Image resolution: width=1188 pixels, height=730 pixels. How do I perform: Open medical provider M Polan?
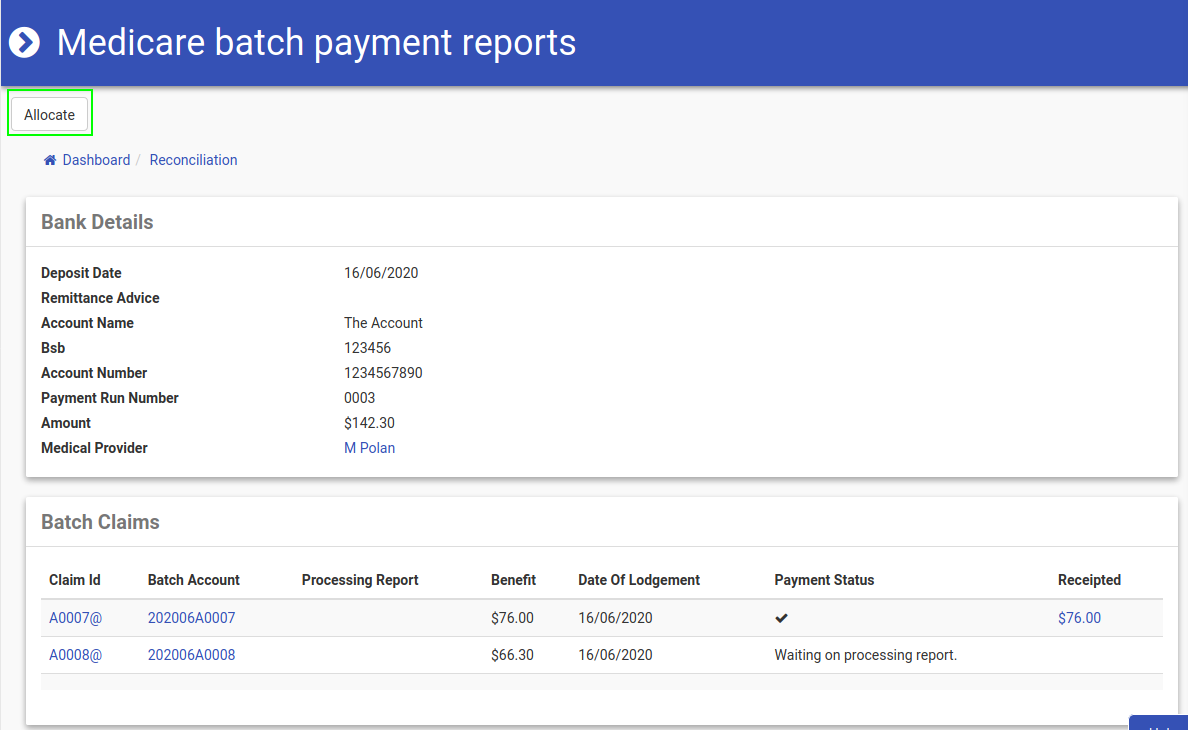[x=369, y=448]
